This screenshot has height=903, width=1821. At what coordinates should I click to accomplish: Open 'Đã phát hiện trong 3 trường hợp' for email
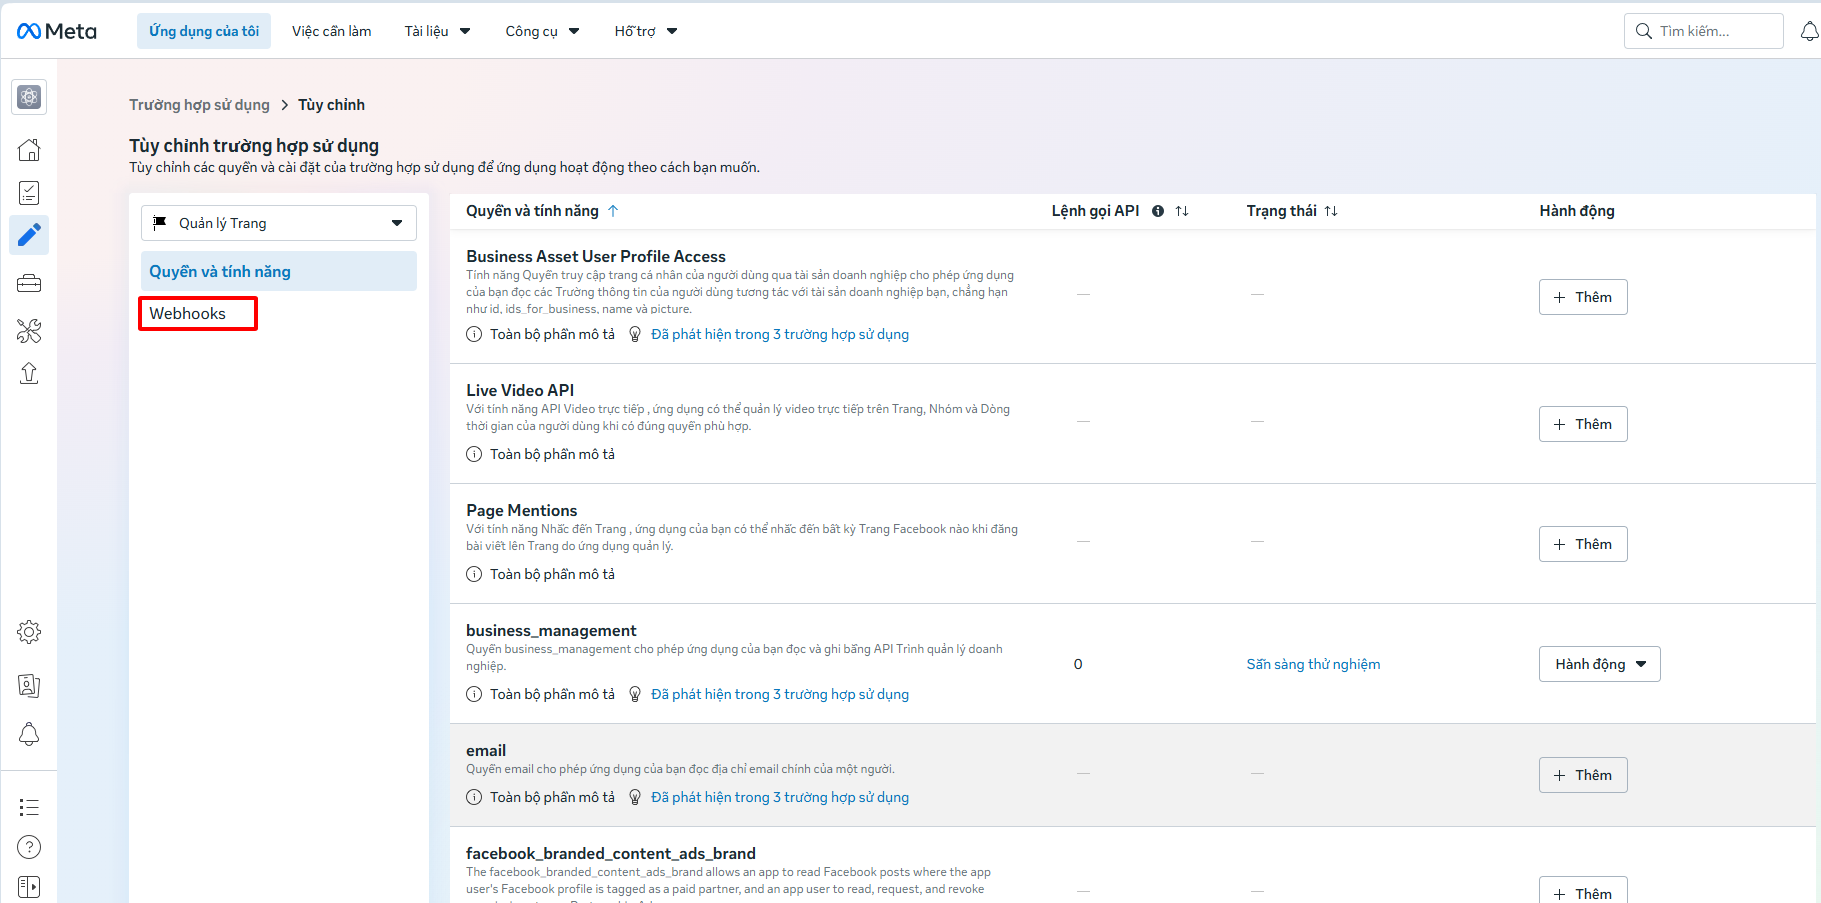click(x=780, y=797)
